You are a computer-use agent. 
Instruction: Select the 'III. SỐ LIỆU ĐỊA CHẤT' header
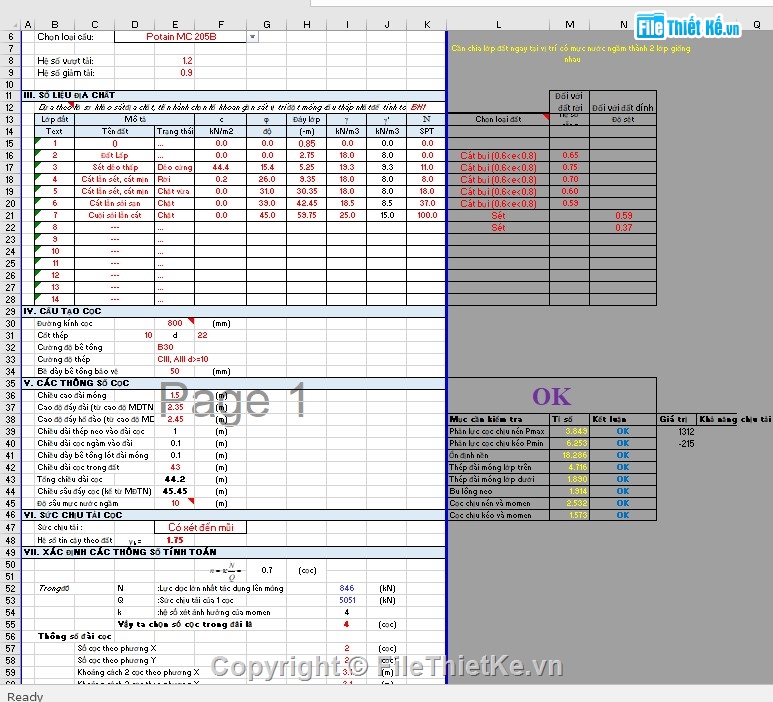(234, 95)
